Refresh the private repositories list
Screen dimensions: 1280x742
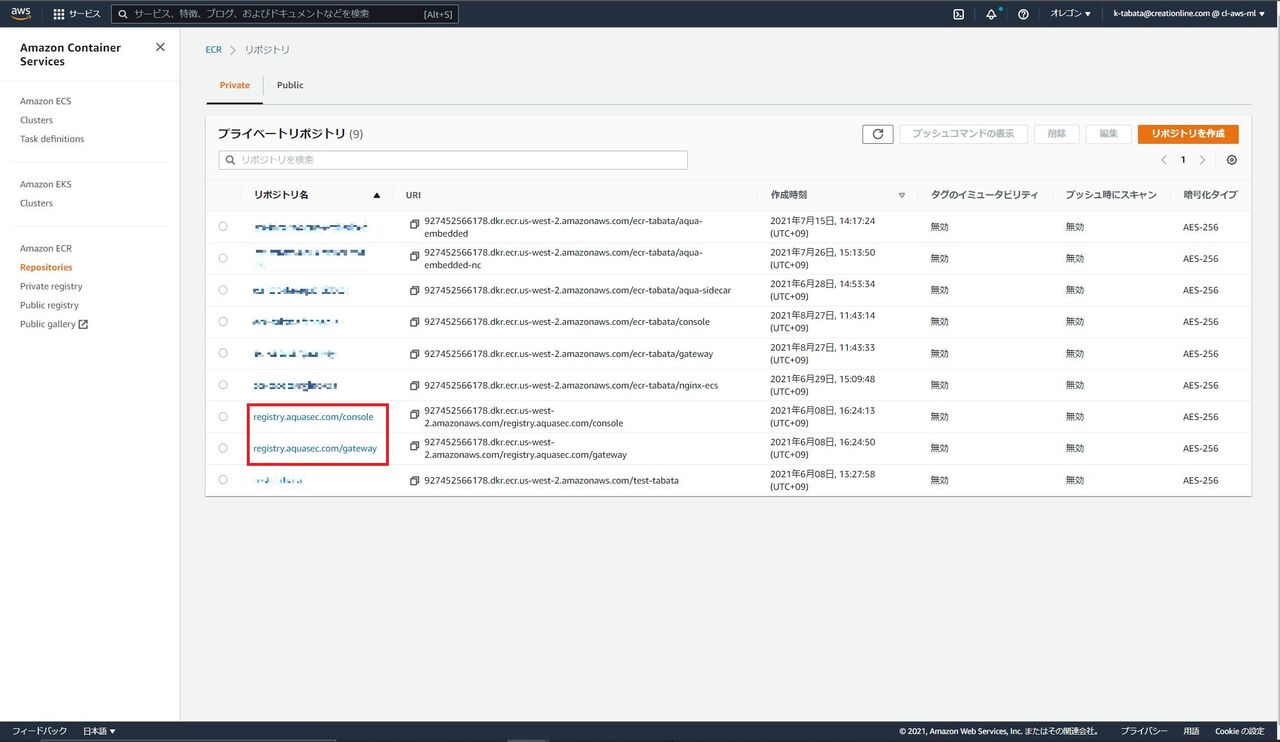point(877,134)
